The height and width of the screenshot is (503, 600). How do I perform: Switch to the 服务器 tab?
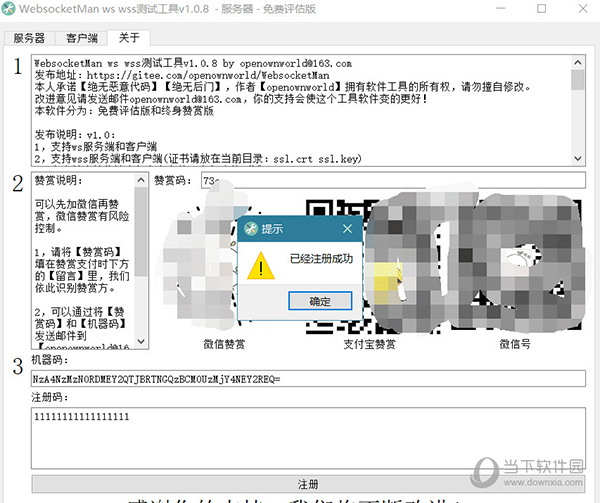(29, 38)
